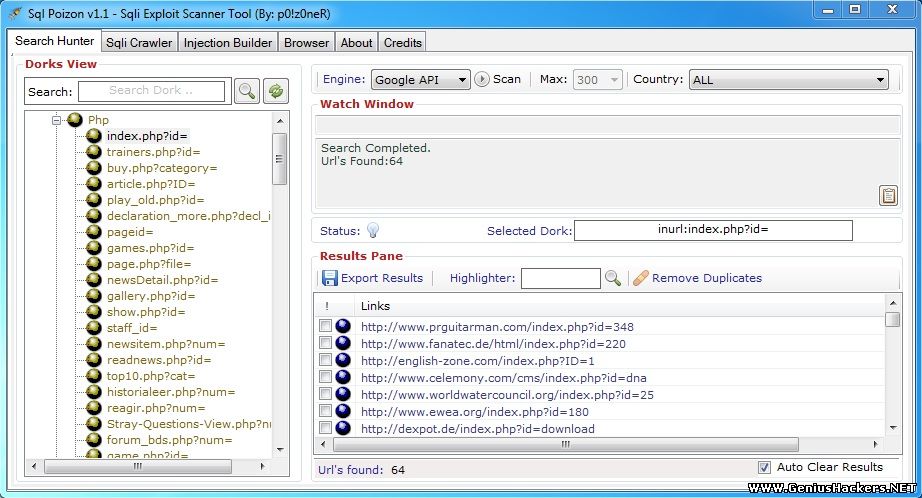Click the globe icon beside celemony.com link
The width and height of the screenshot is (922, 498).
point(343,377)
